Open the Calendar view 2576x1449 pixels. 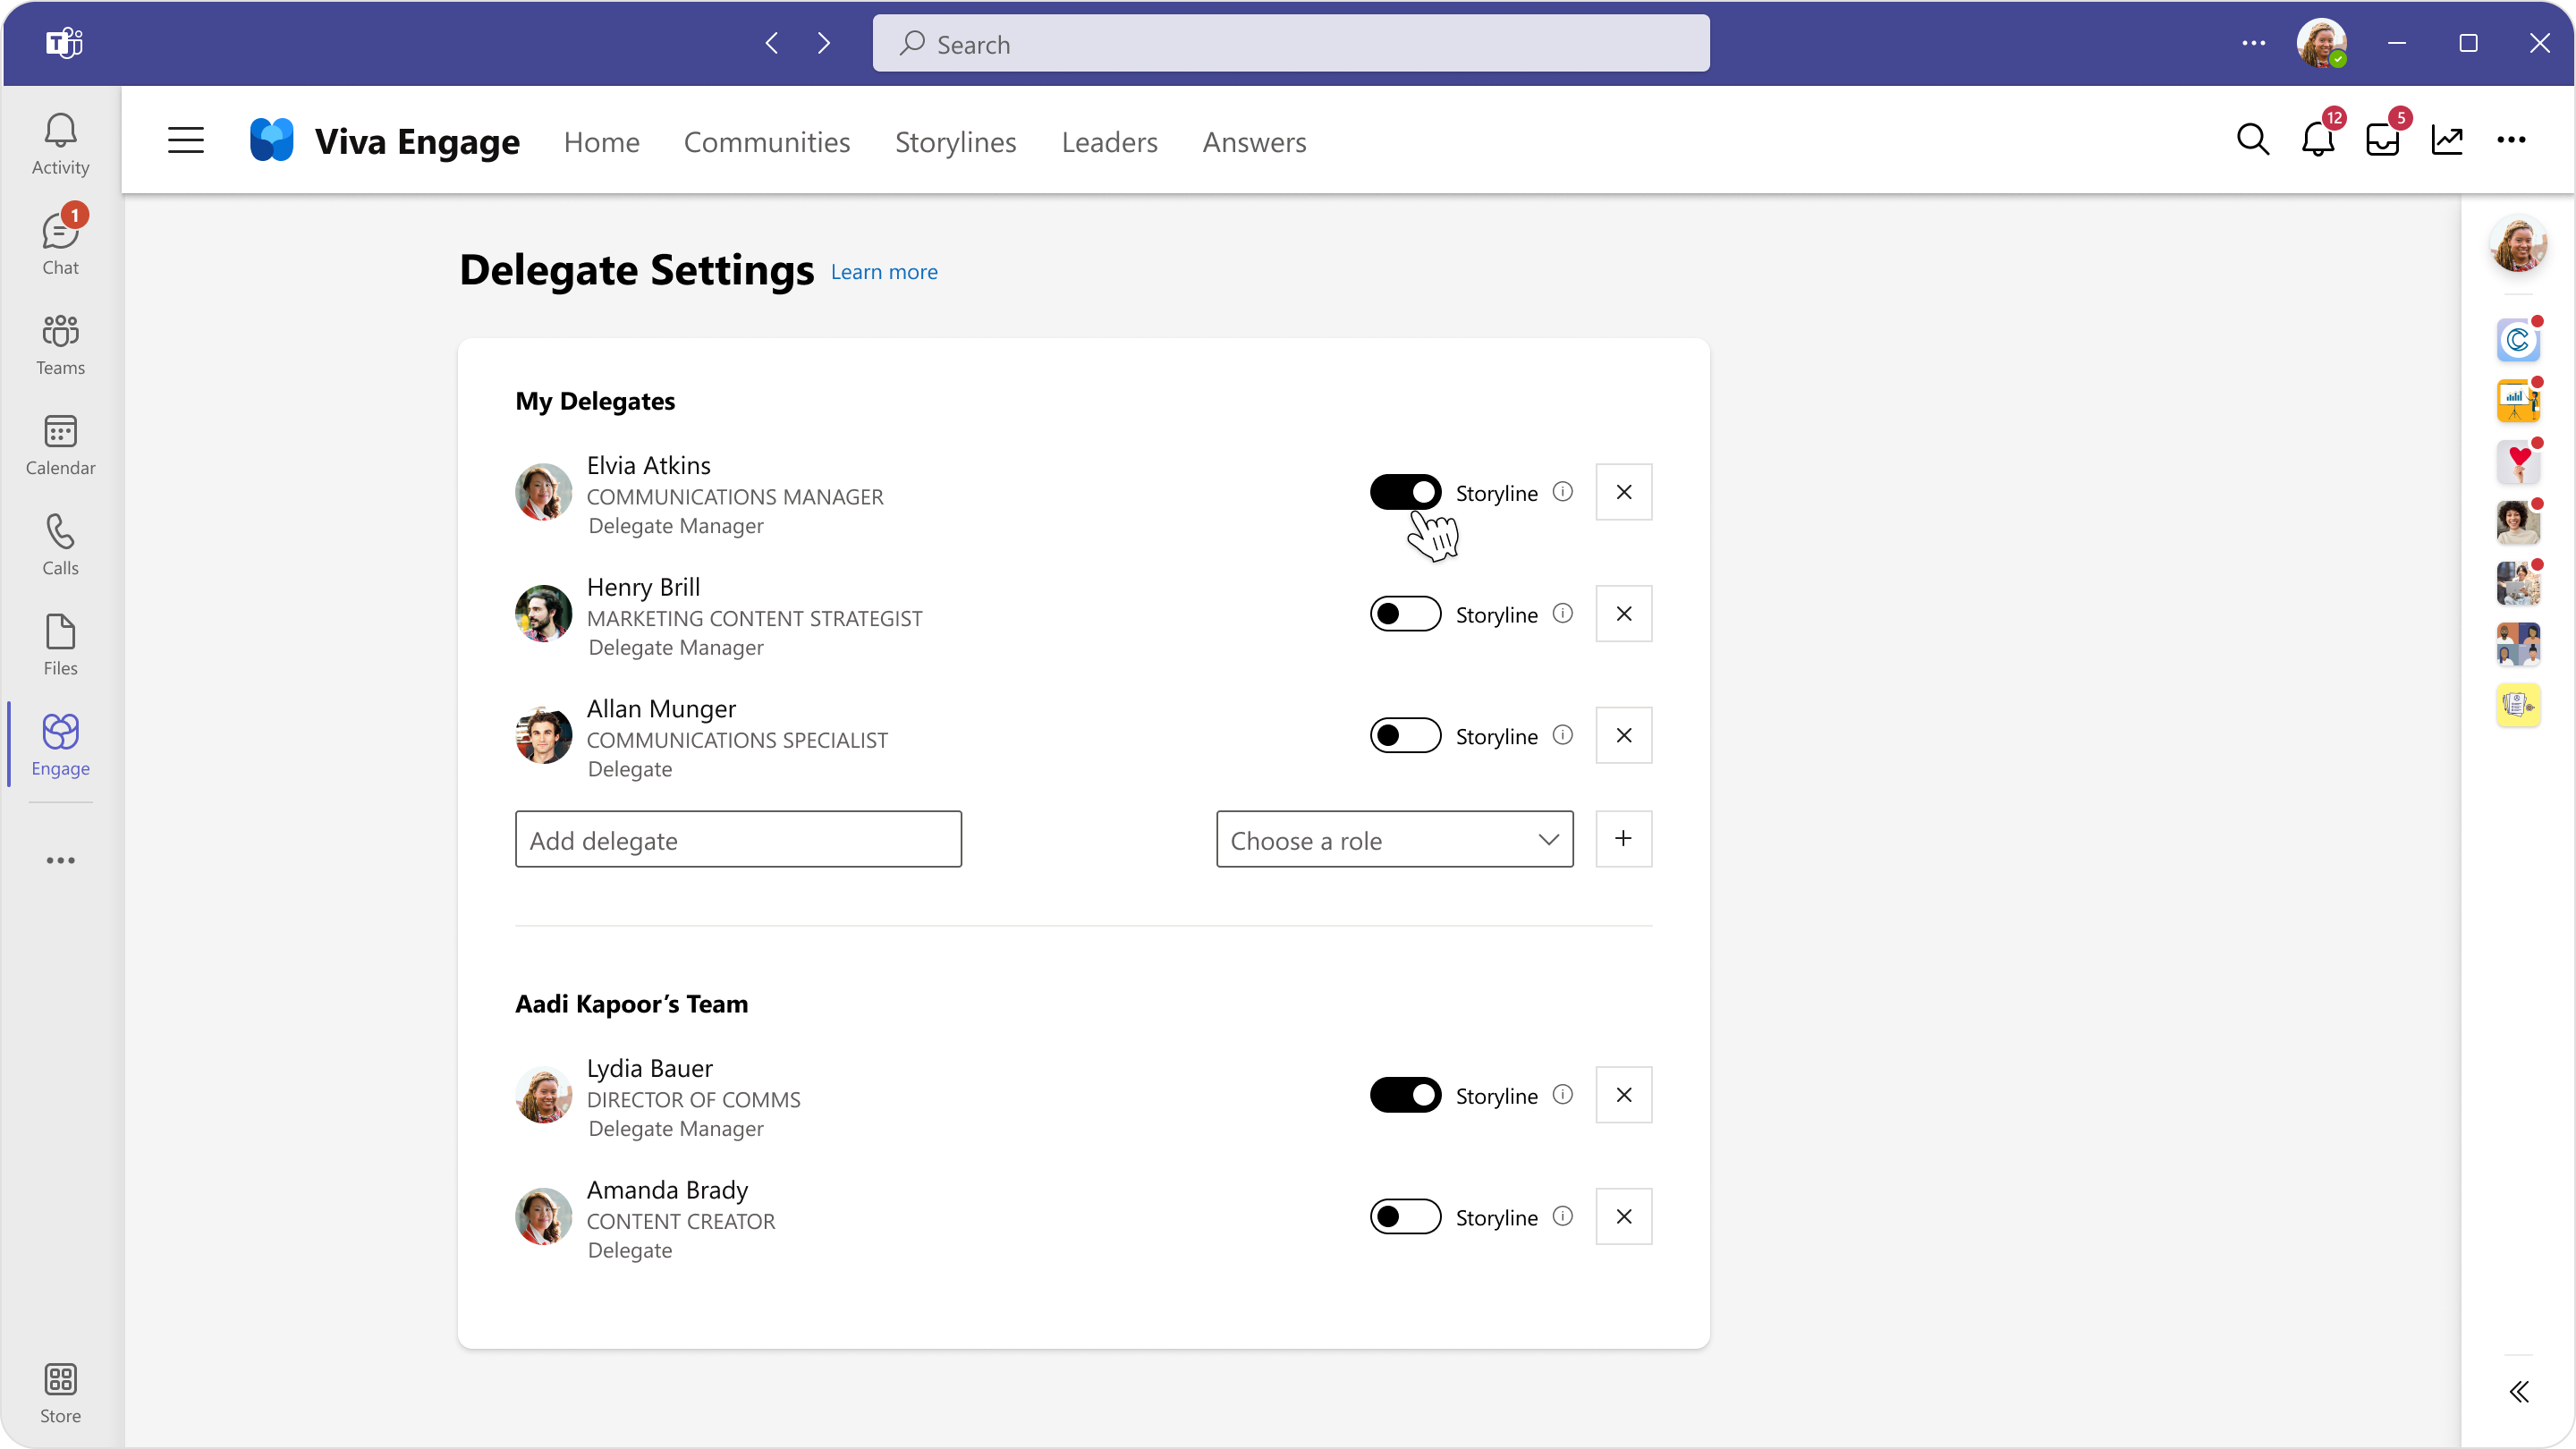[x=60, y=445]
